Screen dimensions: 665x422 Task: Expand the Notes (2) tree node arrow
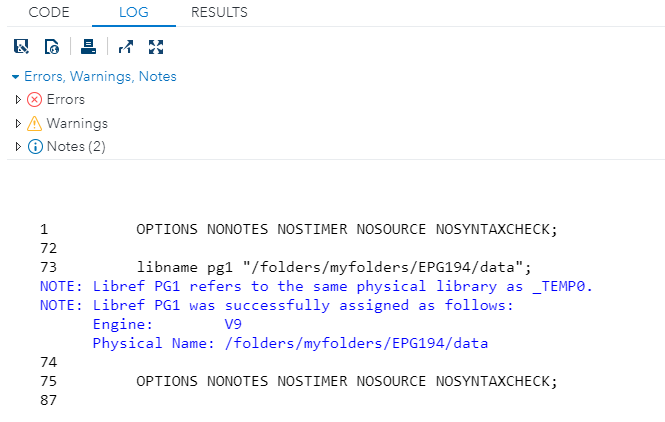(x=18, y=147)
